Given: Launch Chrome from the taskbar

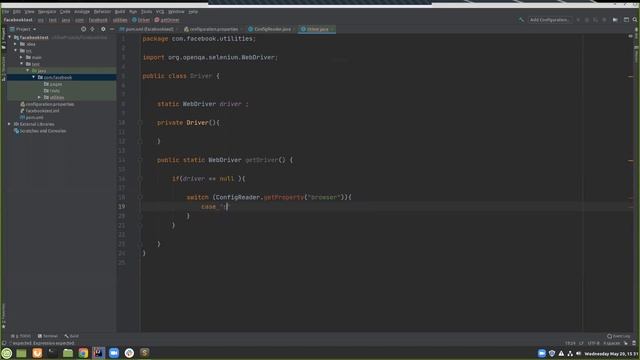Looking at the screenshot, I should (83, 353).
